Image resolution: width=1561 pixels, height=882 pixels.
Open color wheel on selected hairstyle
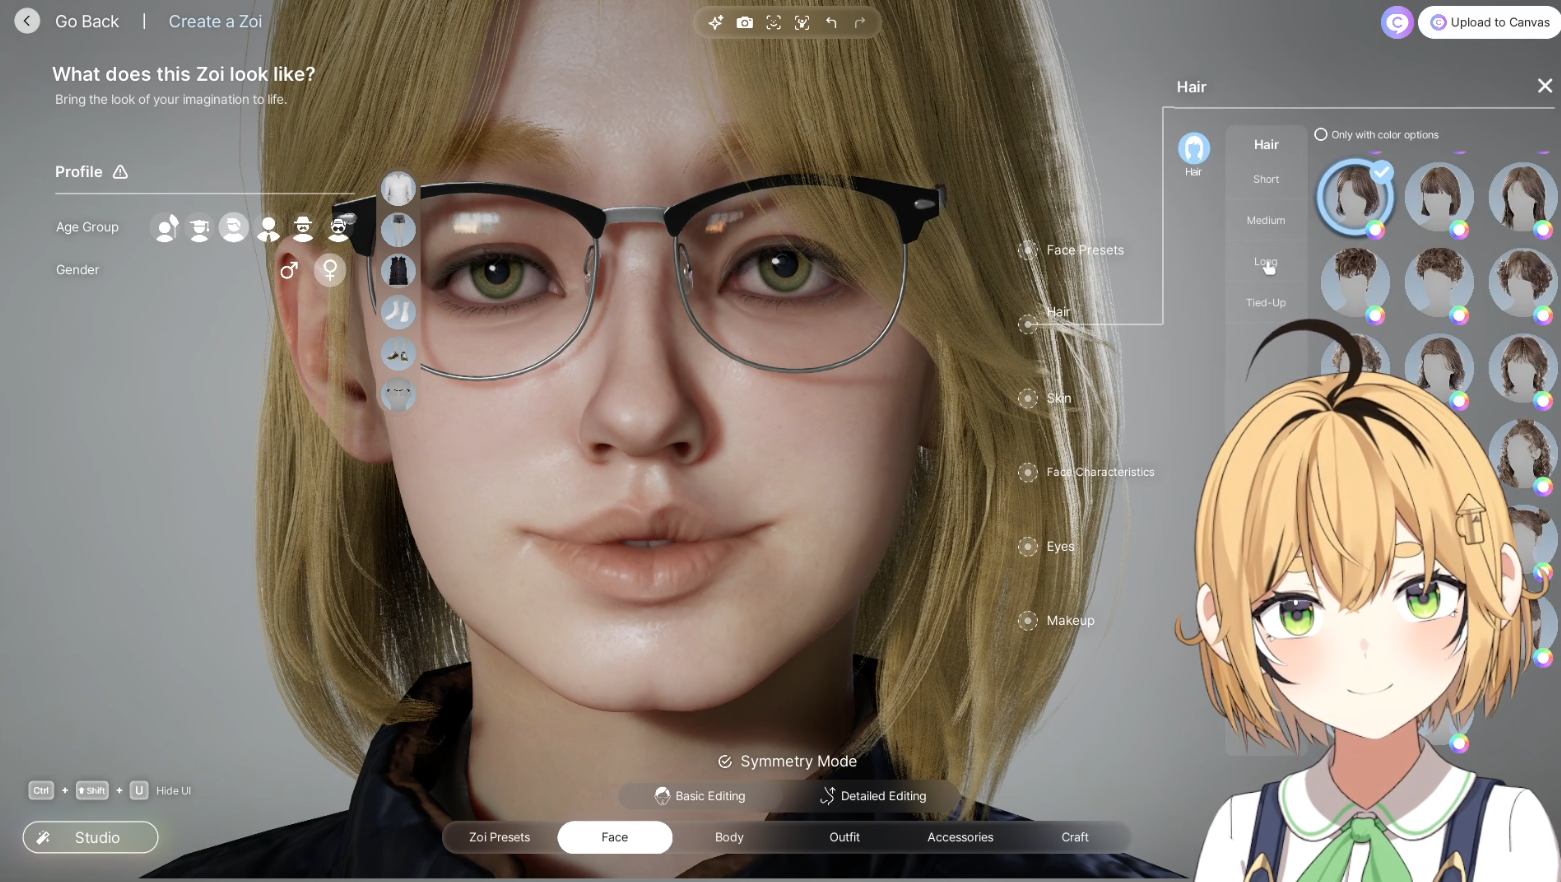tap(1376, 230)
